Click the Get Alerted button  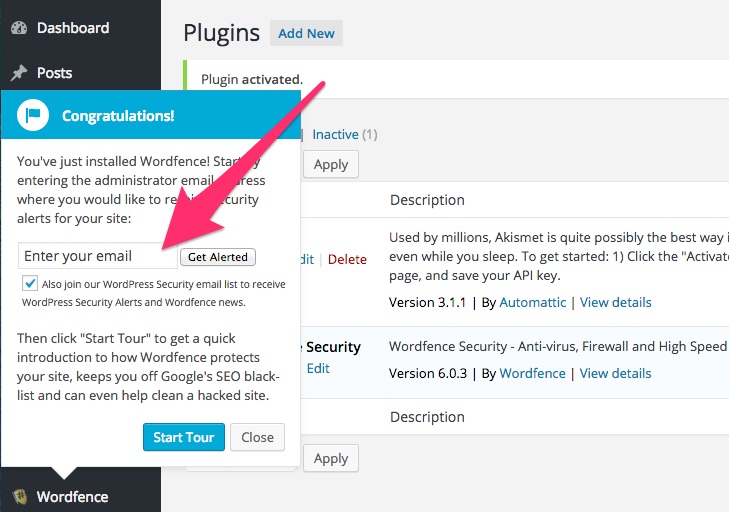click(218, 257)
